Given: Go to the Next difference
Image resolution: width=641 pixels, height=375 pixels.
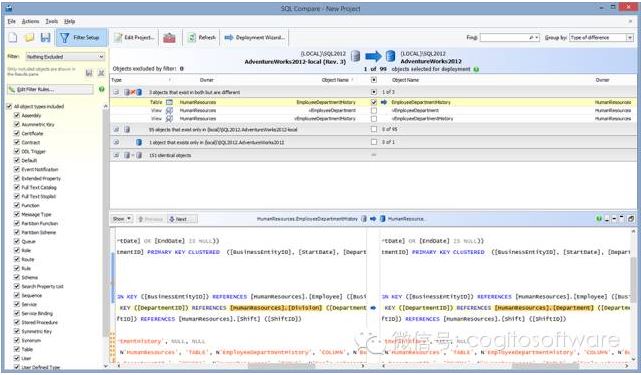Looking at the screenshot, I should (x=182, y=219).
